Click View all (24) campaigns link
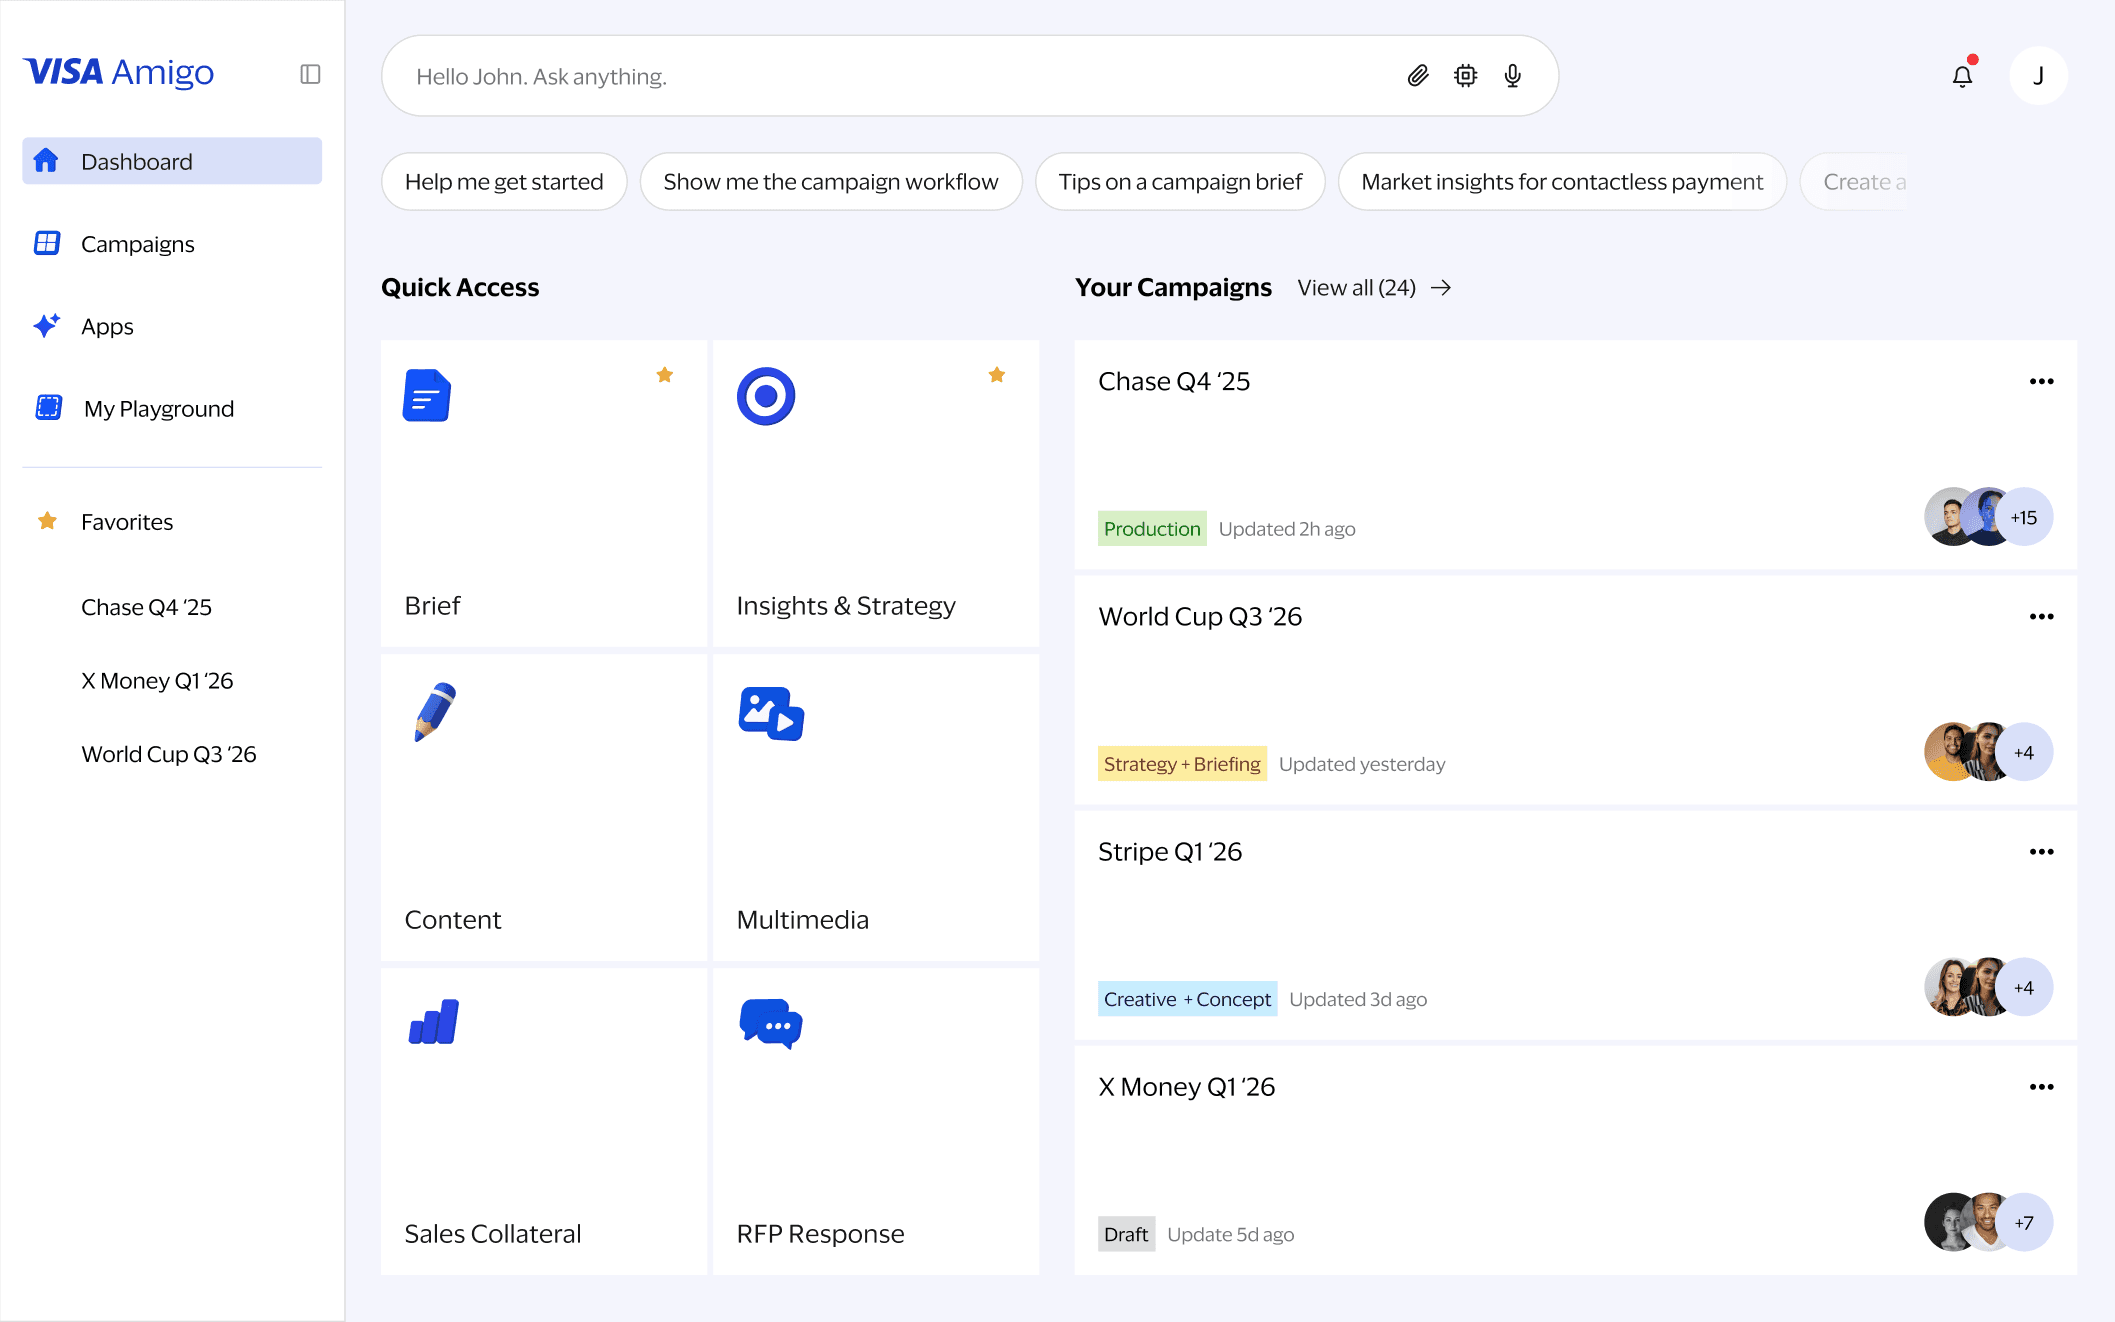This screenshot has height=1322, width=2115. point(1373,288)
